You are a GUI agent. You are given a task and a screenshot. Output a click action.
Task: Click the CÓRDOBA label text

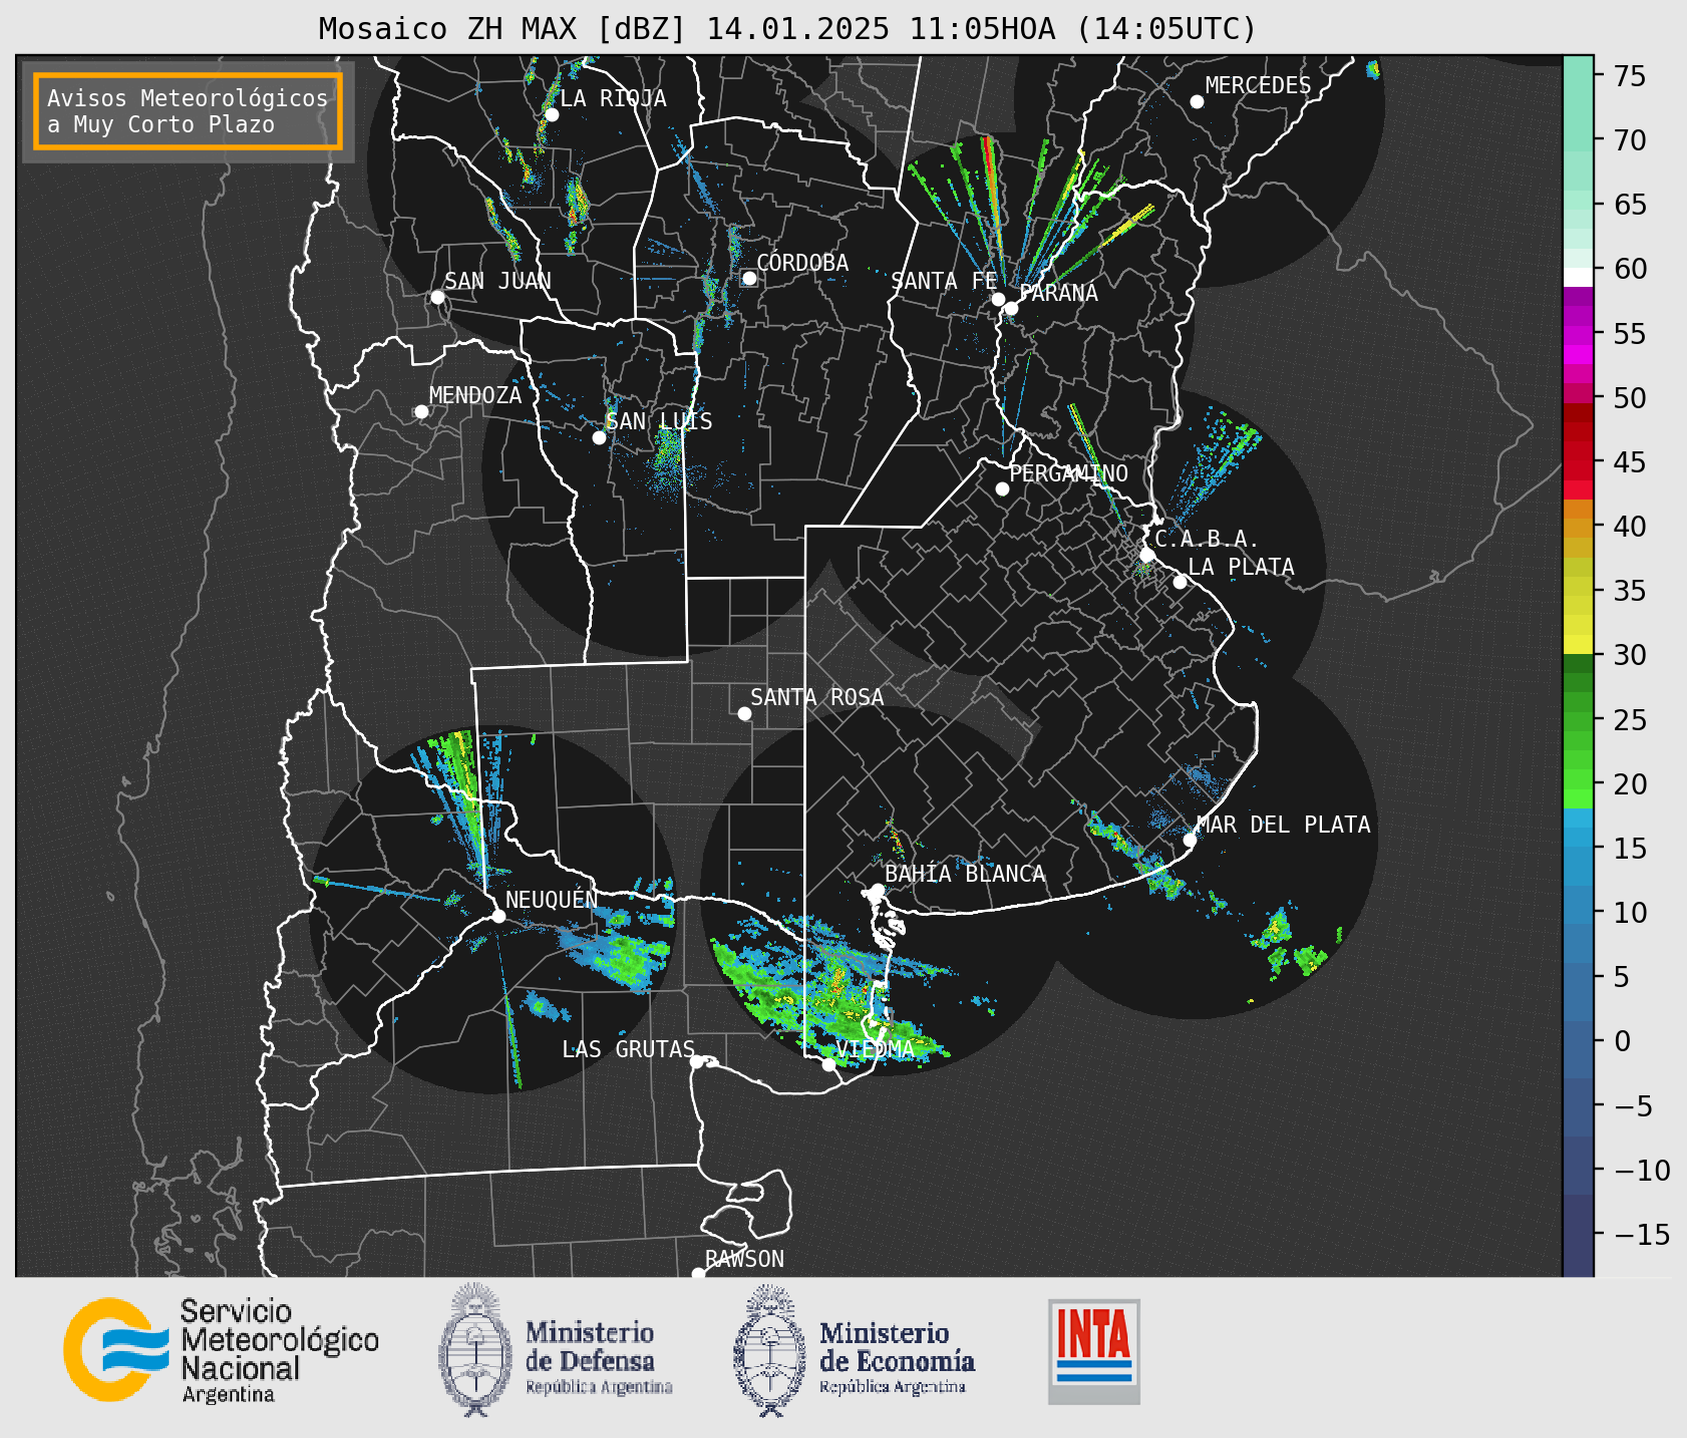(802, 263)
